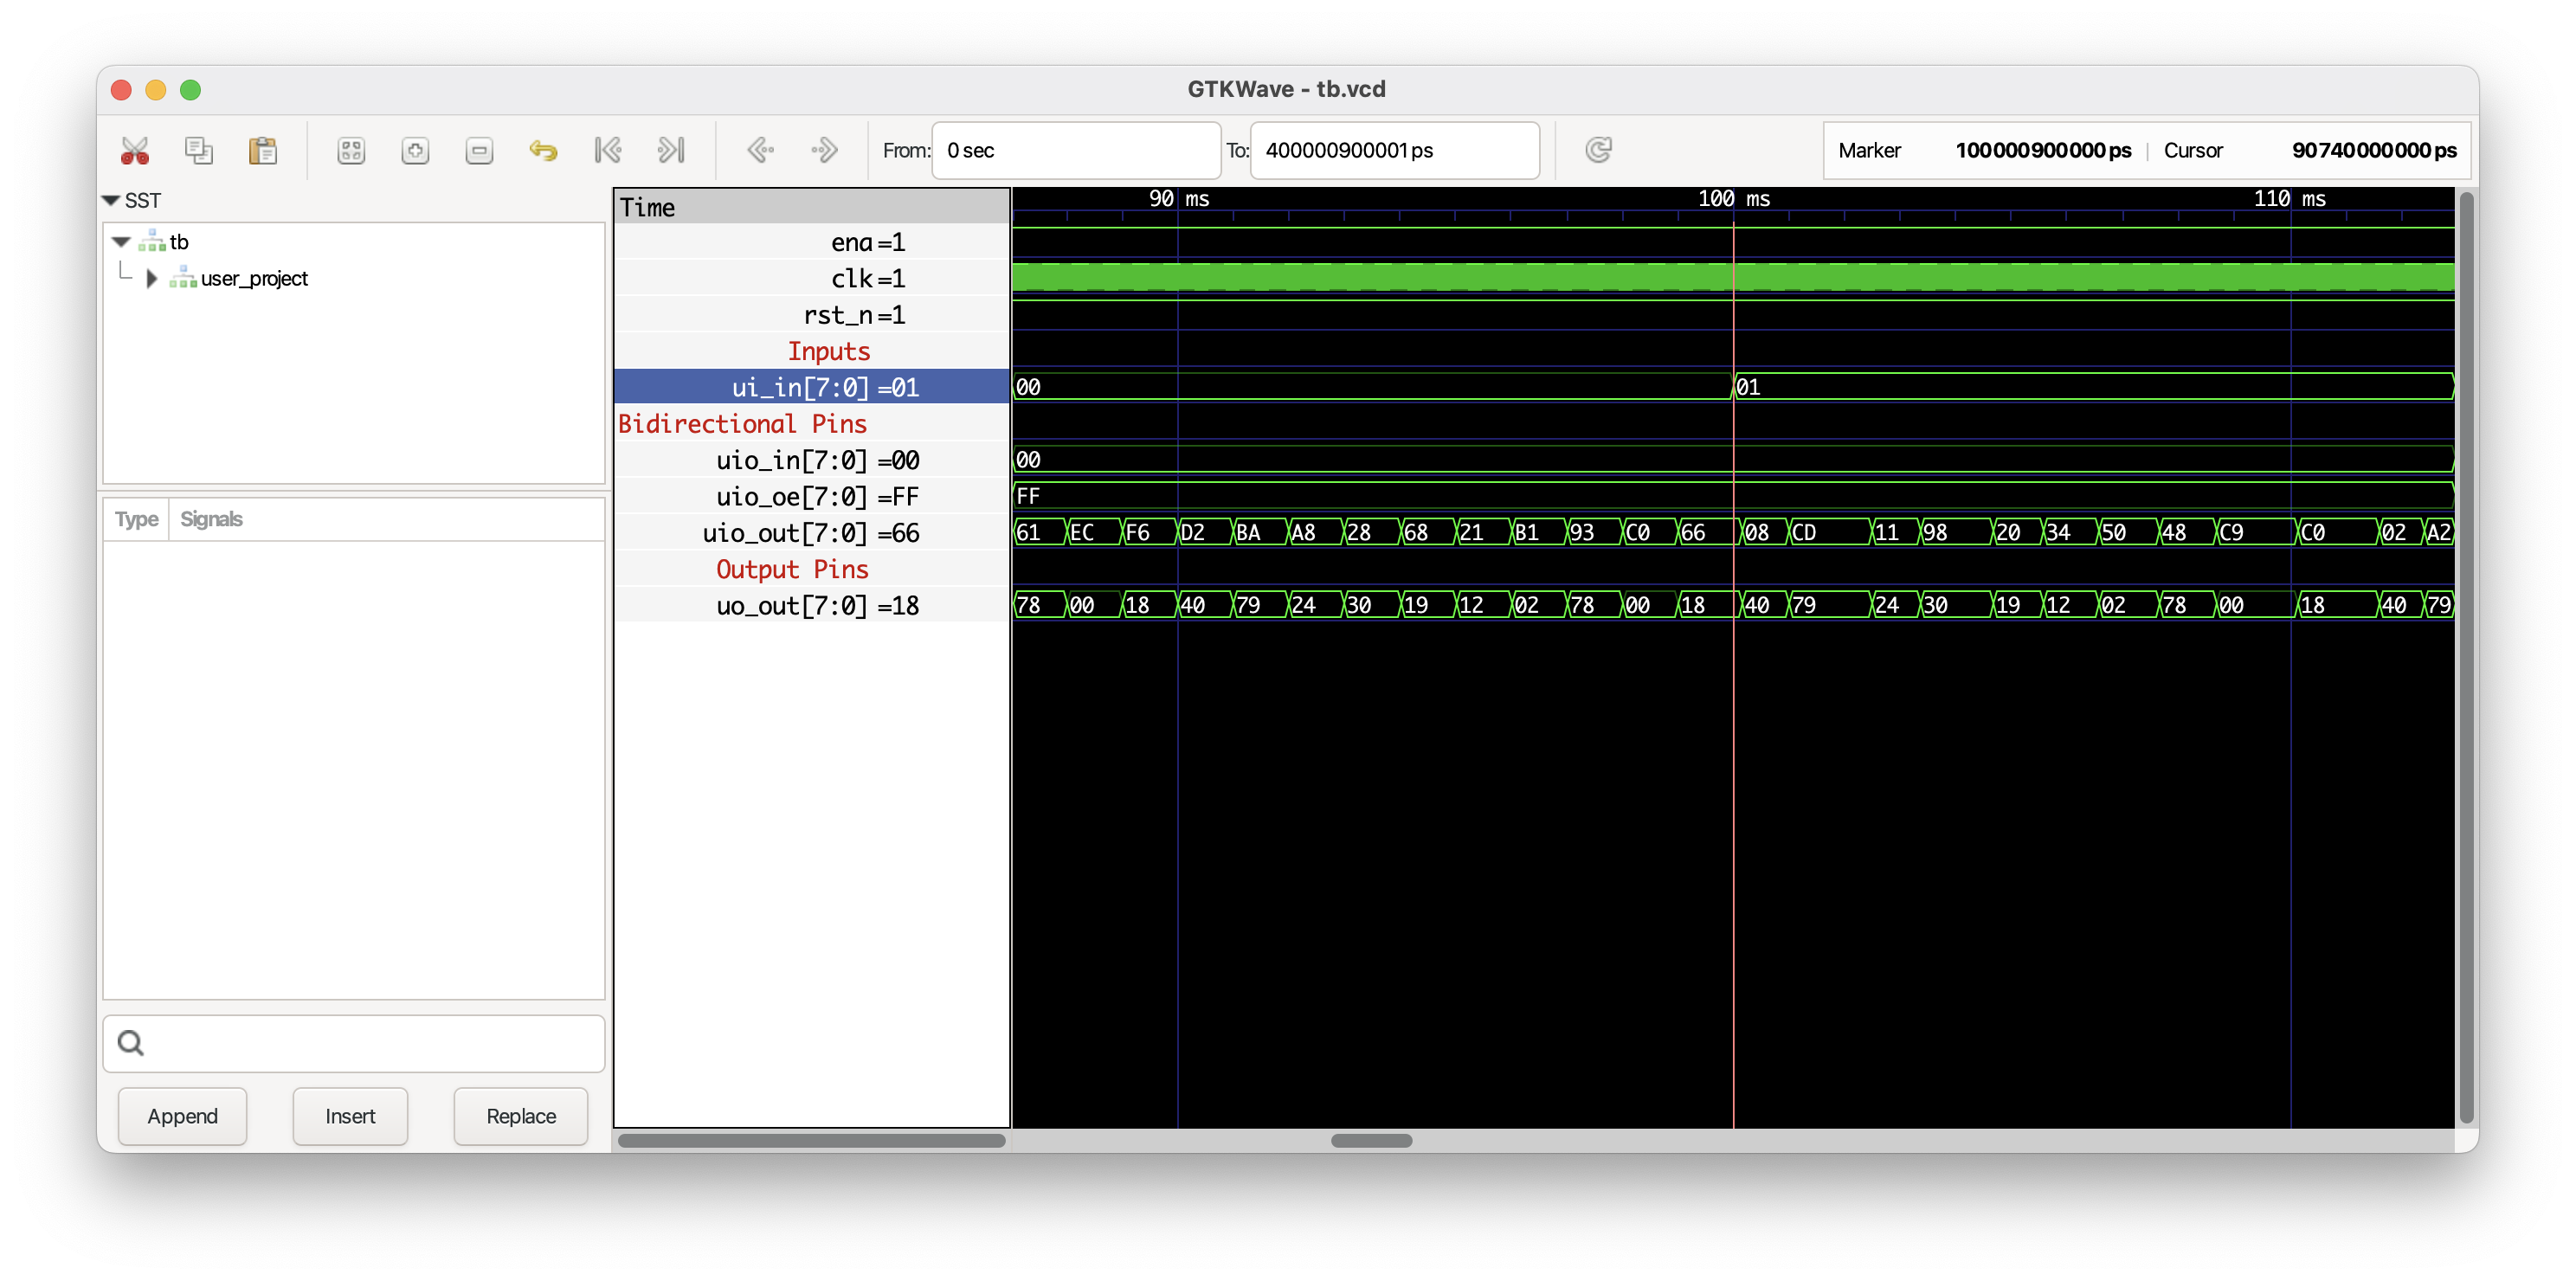Click the horizontal waveform scrollbar thumb
Screen dimensions: 2576x1281
coord(1371,1141)
